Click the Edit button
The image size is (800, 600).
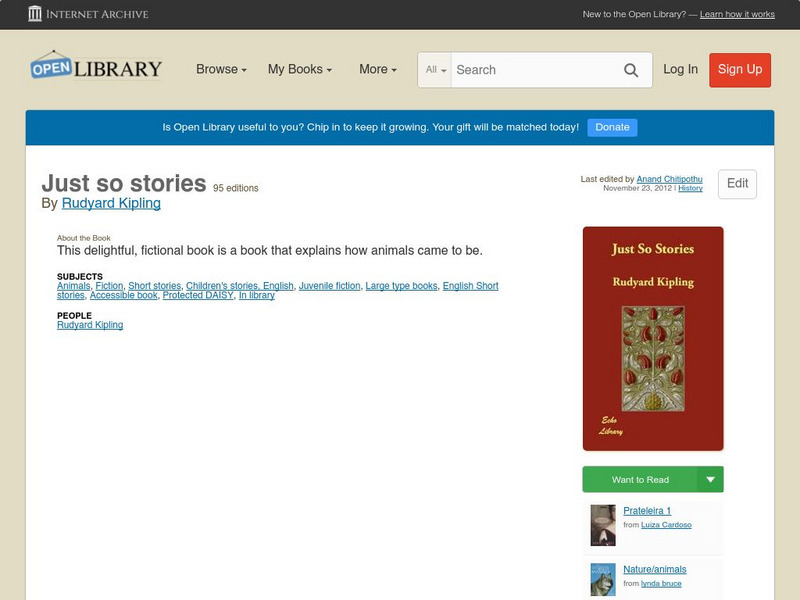pyautogui.click(x=737, y=184)
